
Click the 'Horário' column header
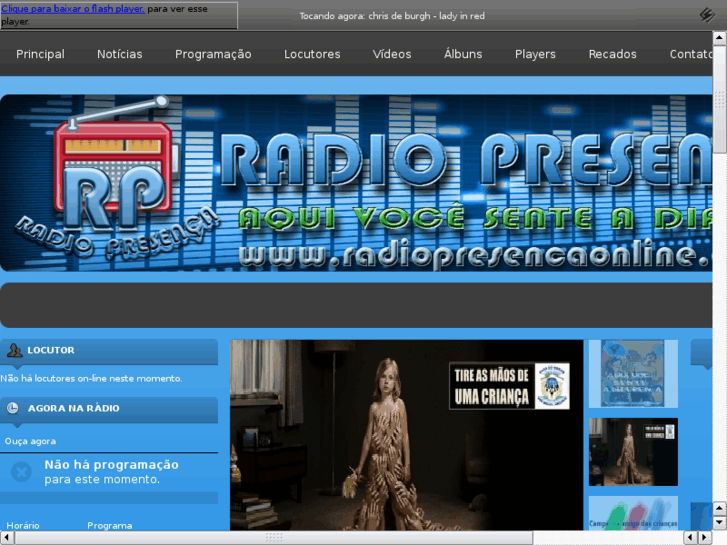point(23,525)
